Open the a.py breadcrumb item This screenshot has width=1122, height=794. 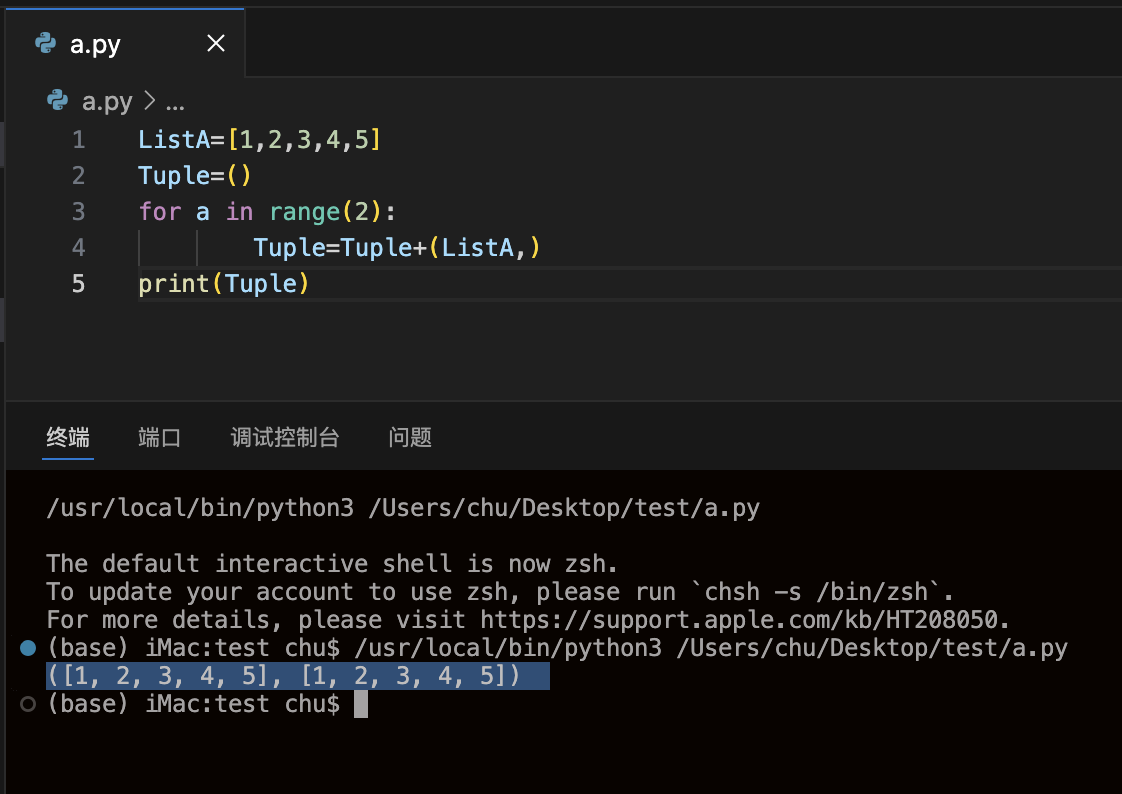pos(106,101)
